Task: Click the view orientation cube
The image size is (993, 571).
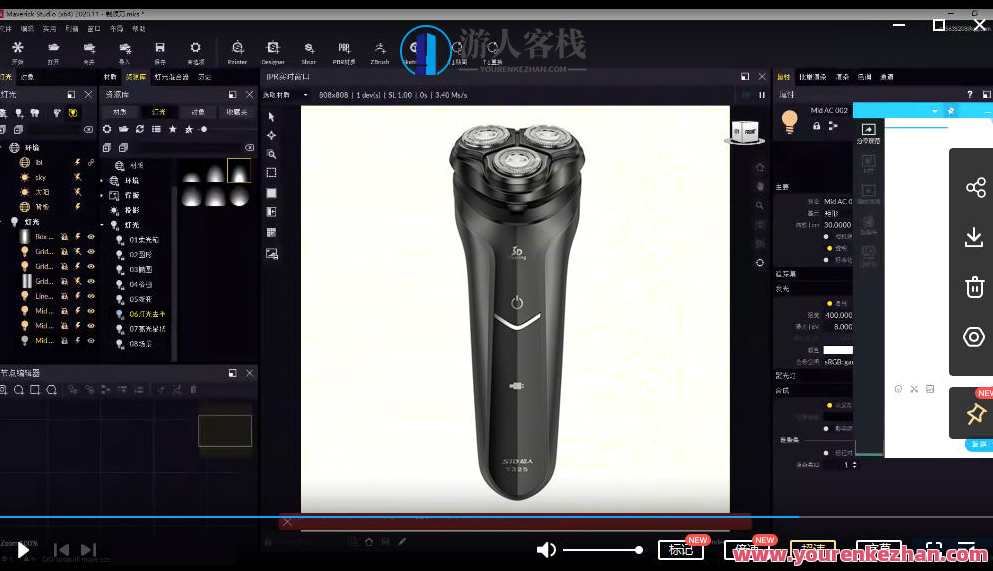Action: [x=745, y=132]
